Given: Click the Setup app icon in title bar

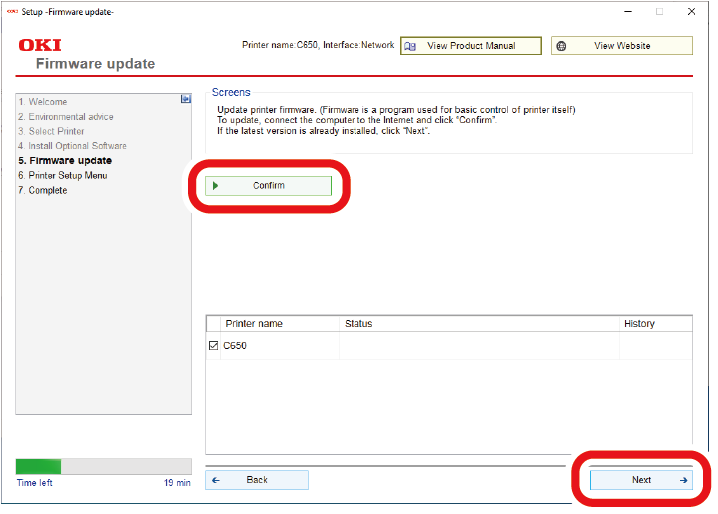Looking at the screenshot, I should [12, 11].
